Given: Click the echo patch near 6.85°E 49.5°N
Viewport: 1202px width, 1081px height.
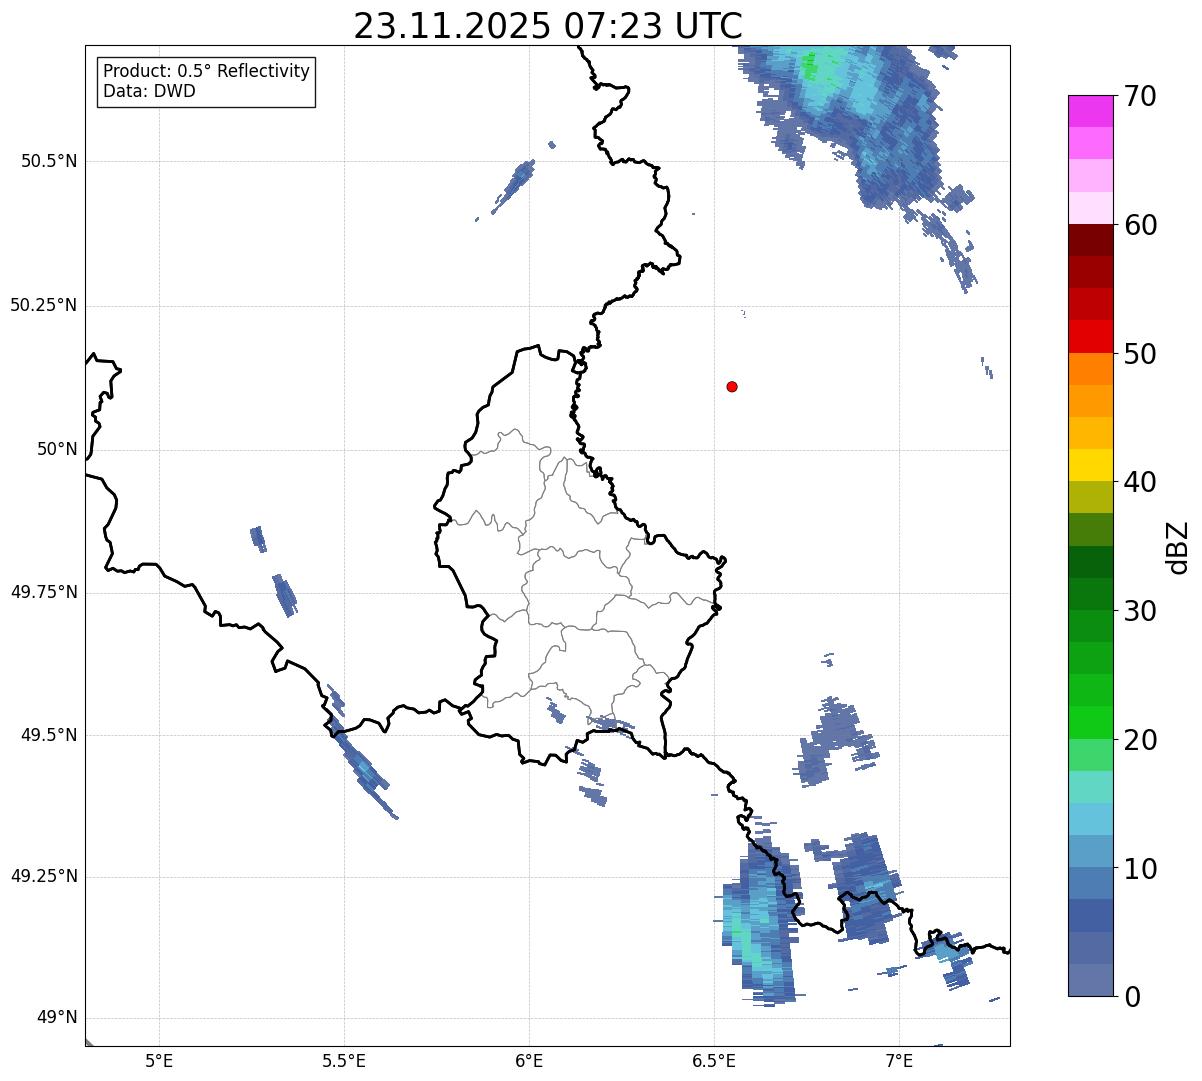Looking at the screenshot, I should tap(836, 740).
